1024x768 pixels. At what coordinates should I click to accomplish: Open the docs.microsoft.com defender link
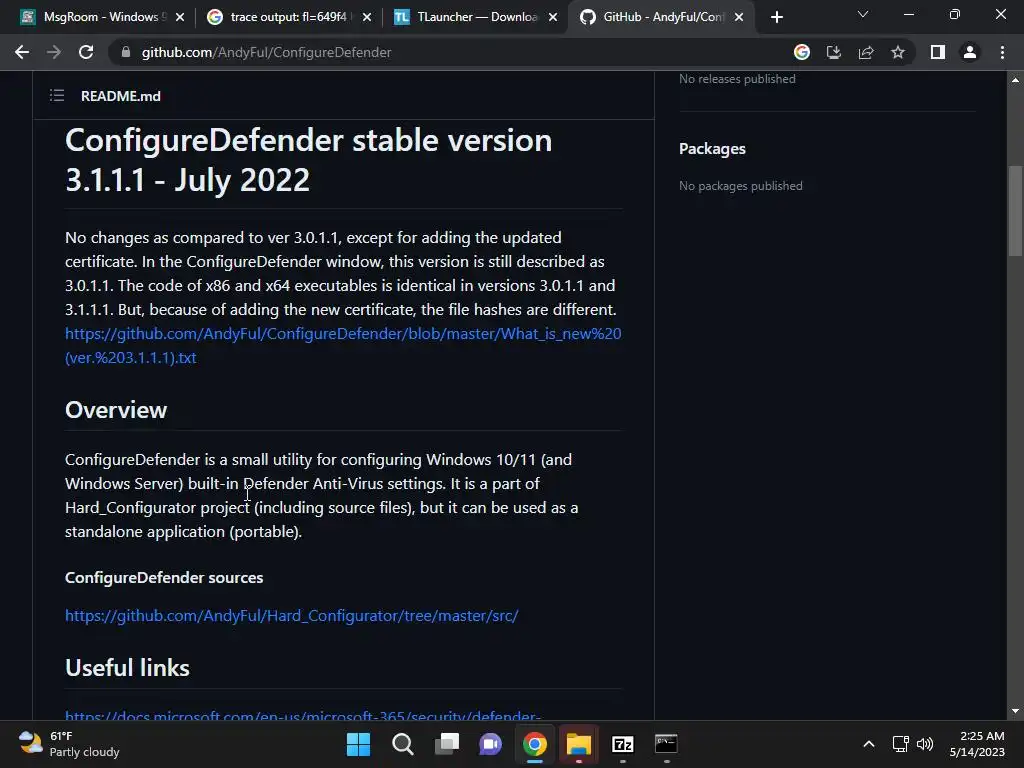302,715
